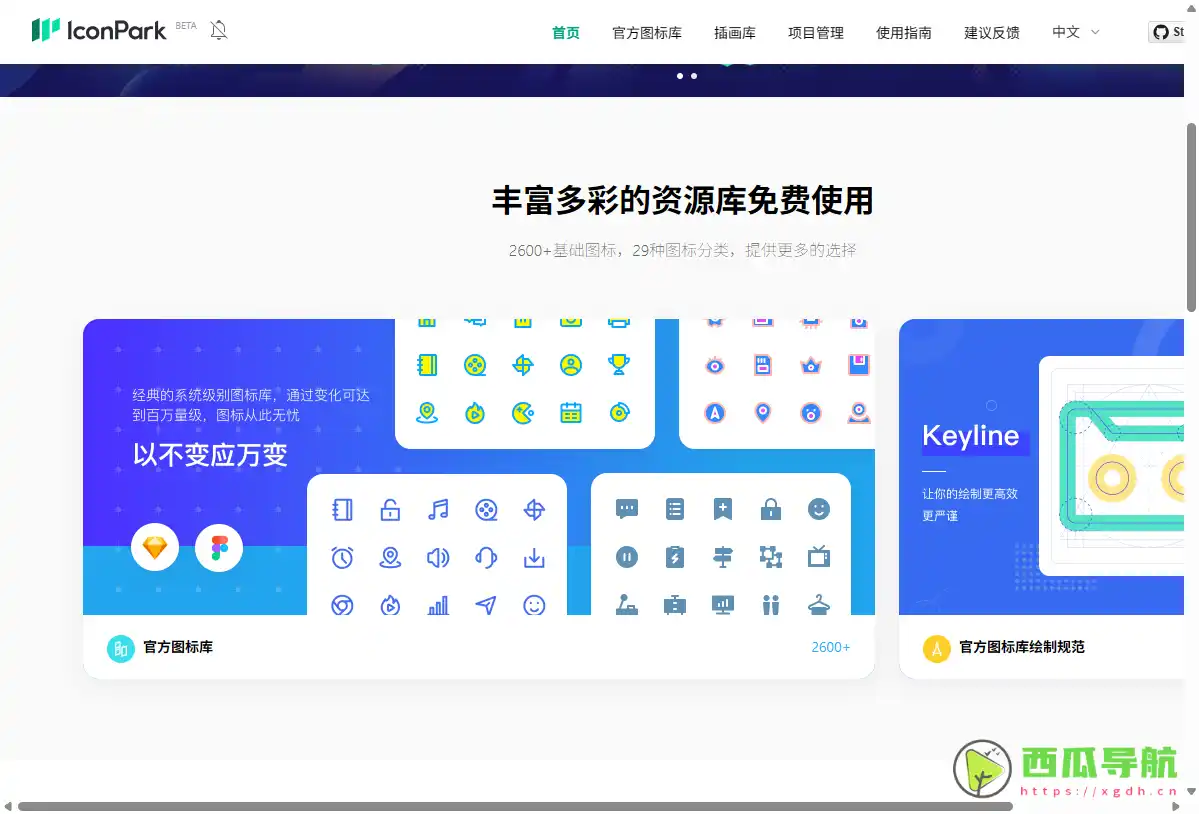Open the 中文 language dropdown
The height and width of the screenshot is (814, 1199).
pos(1074,32)
